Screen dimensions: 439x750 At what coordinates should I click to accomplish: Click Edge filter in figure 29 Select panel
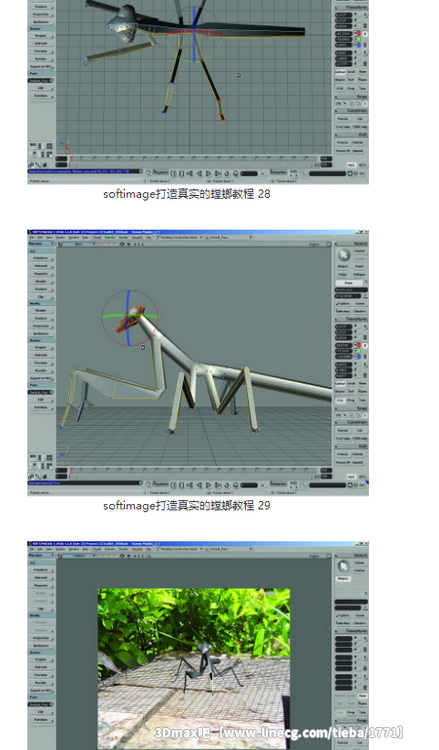tap(343, 275)
